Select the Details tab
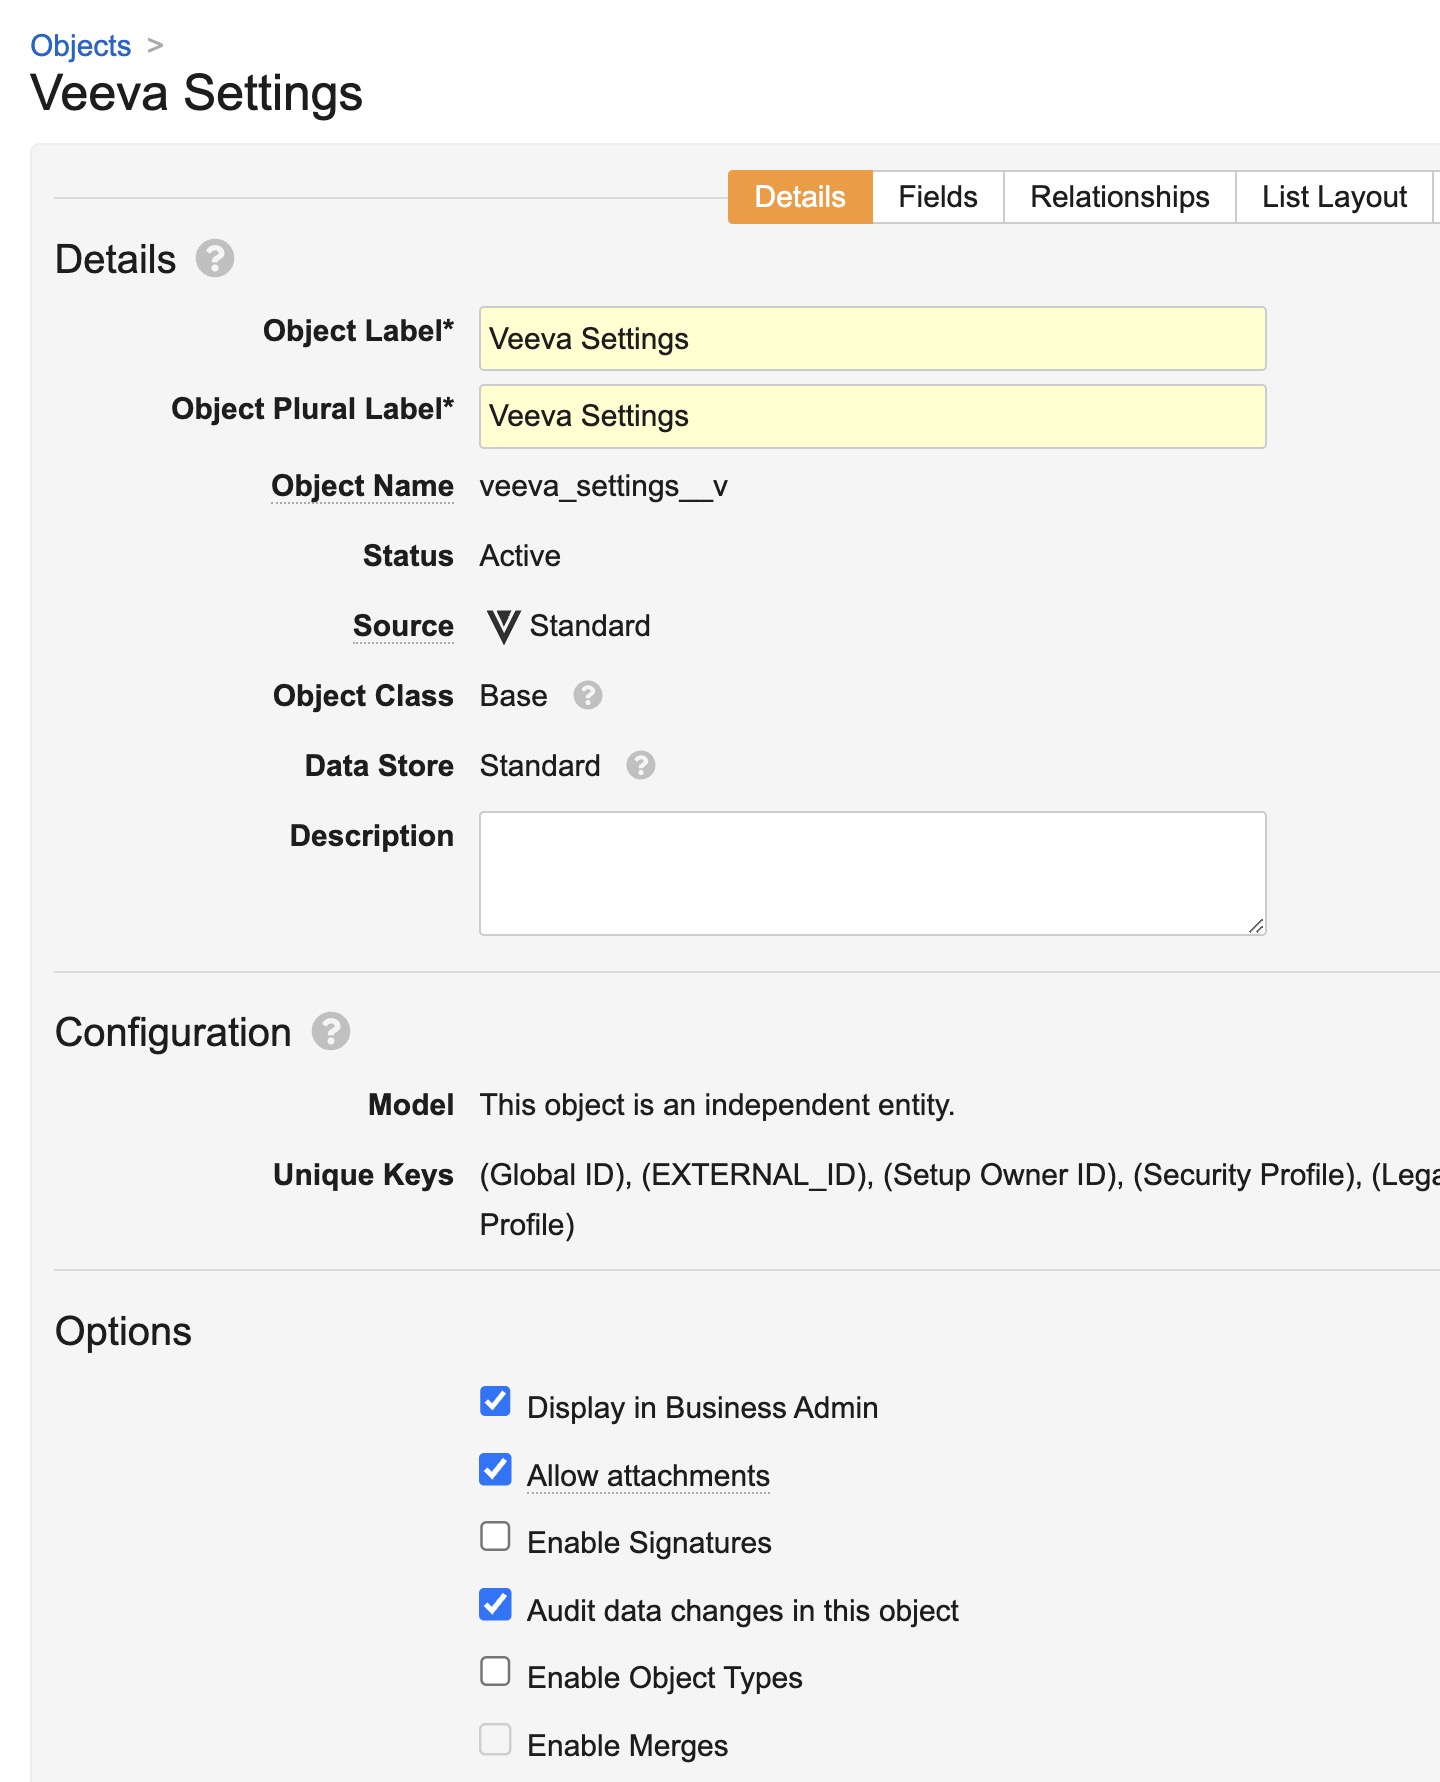 click(800, 197)
